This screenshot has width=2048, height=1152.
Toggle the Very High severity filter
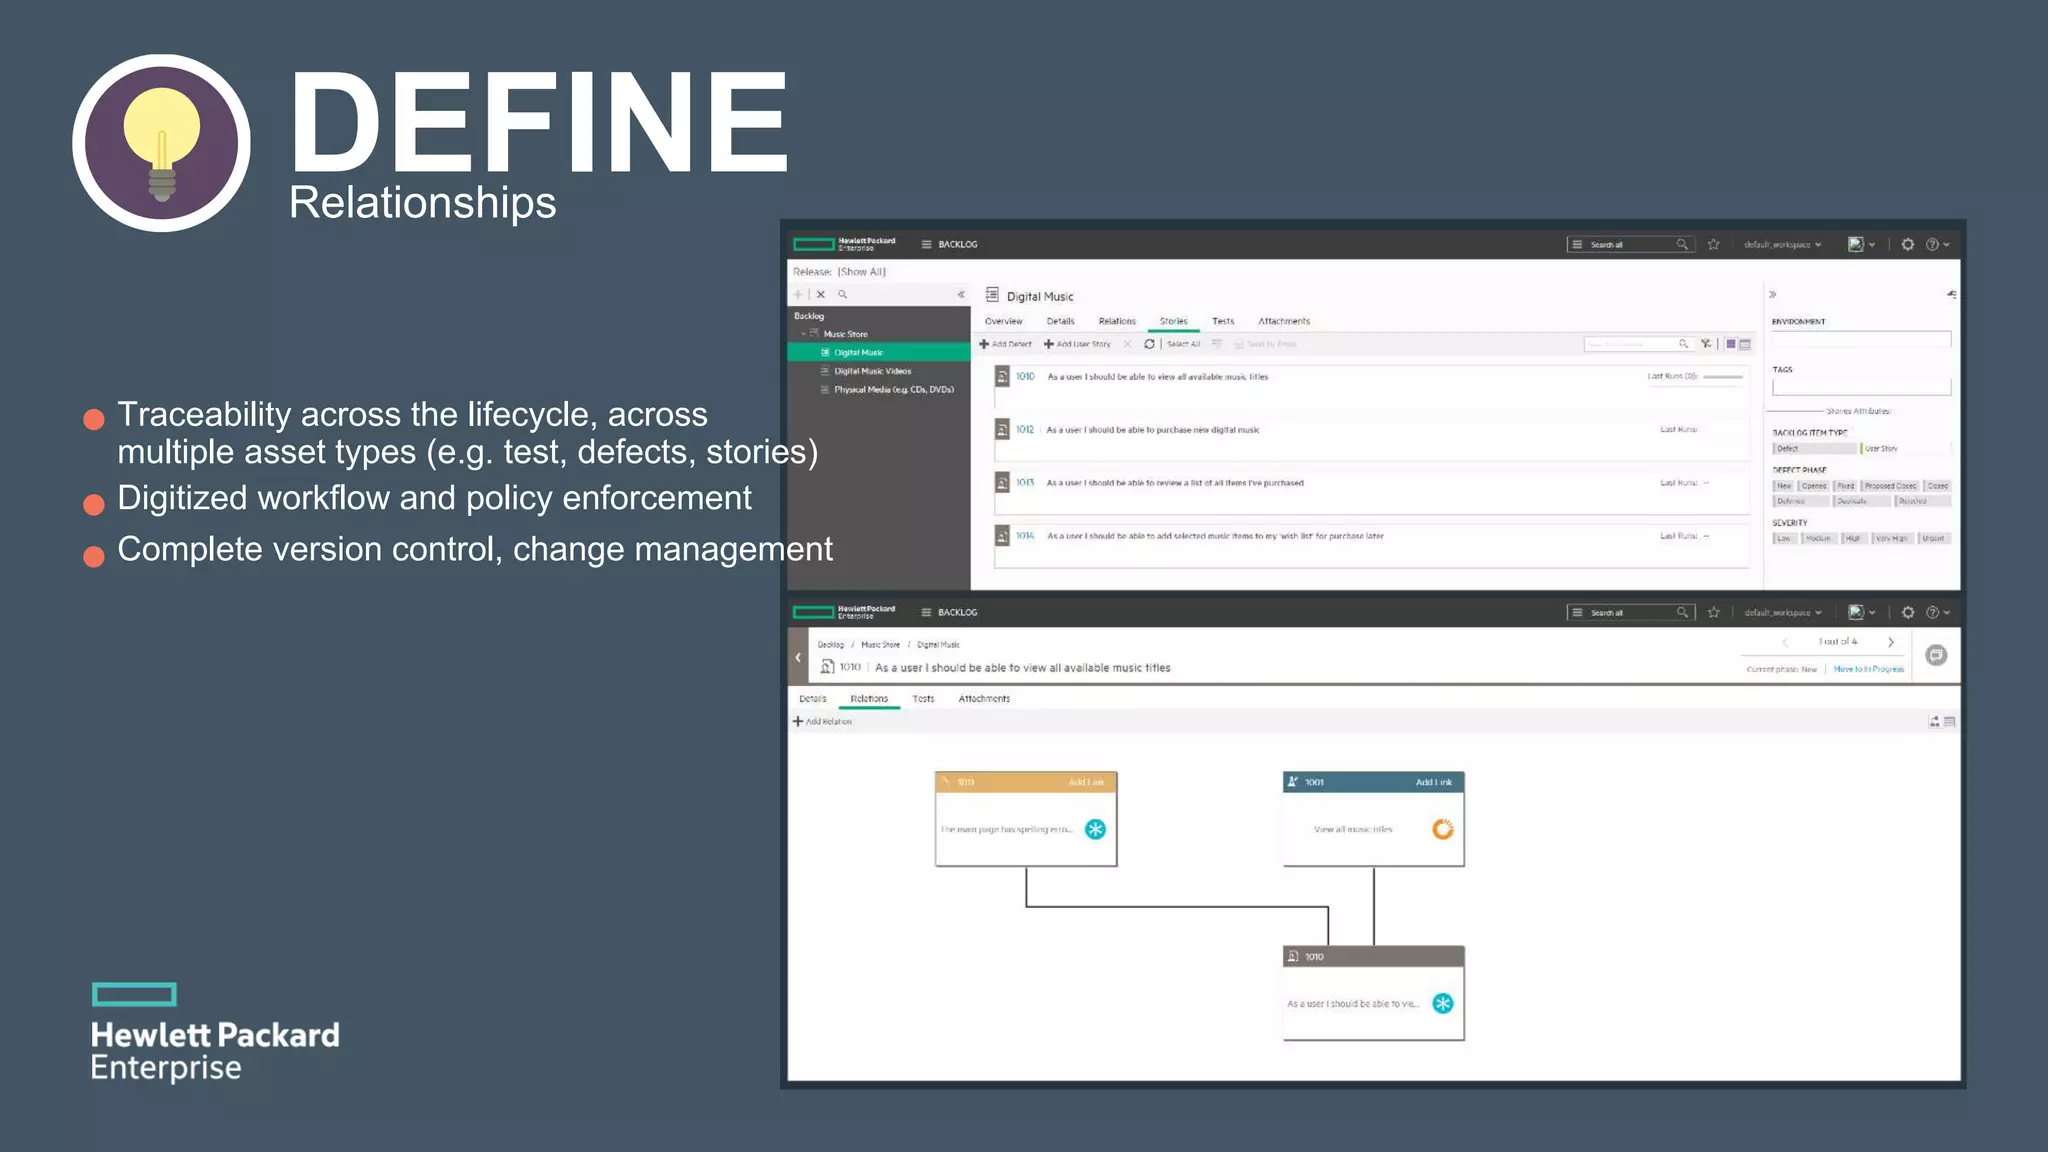pos(1891,539)
